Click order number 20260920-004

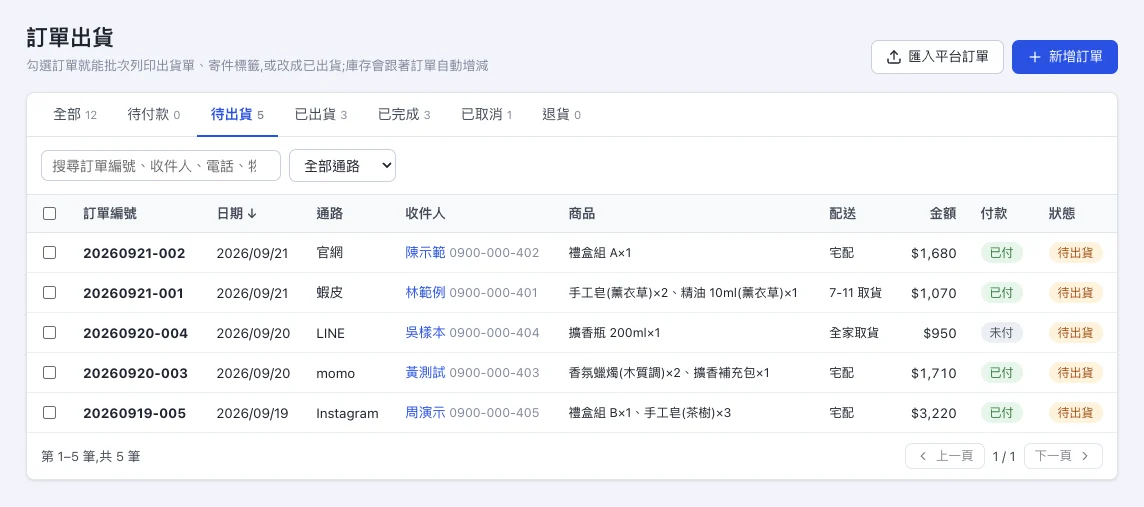click(x=136, y=333)
